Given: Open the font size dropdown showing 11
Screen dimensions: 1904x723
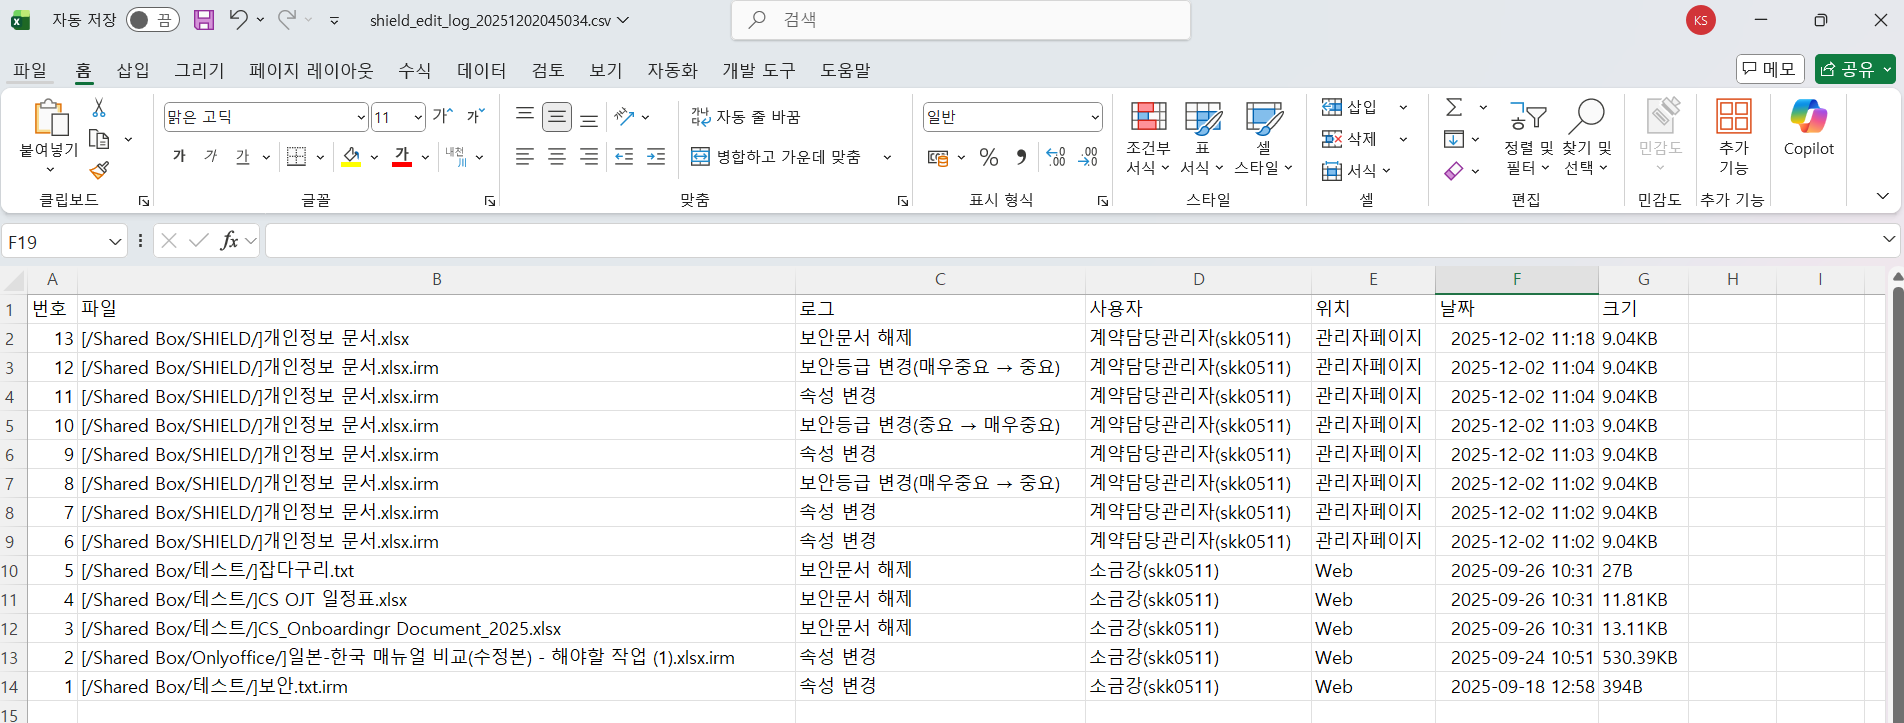Looking at the screenshot, I should (x=418, y=117).
